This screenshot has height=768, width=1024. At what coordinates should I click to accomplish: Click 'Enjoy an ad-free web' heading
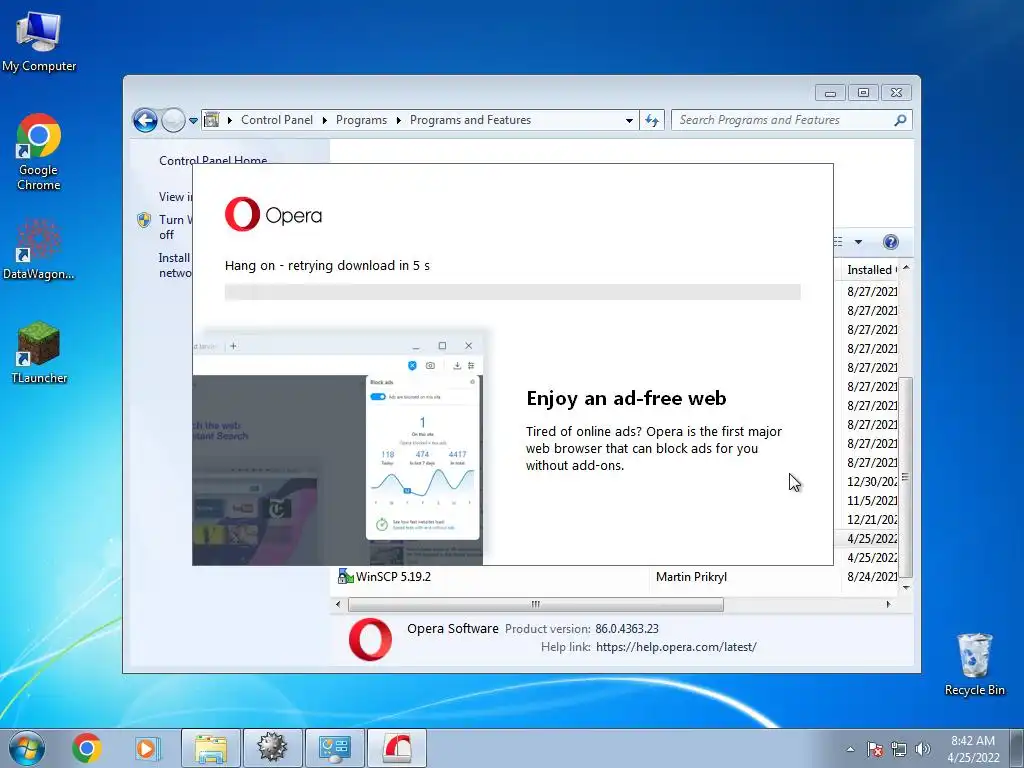[x=626, y=398]
